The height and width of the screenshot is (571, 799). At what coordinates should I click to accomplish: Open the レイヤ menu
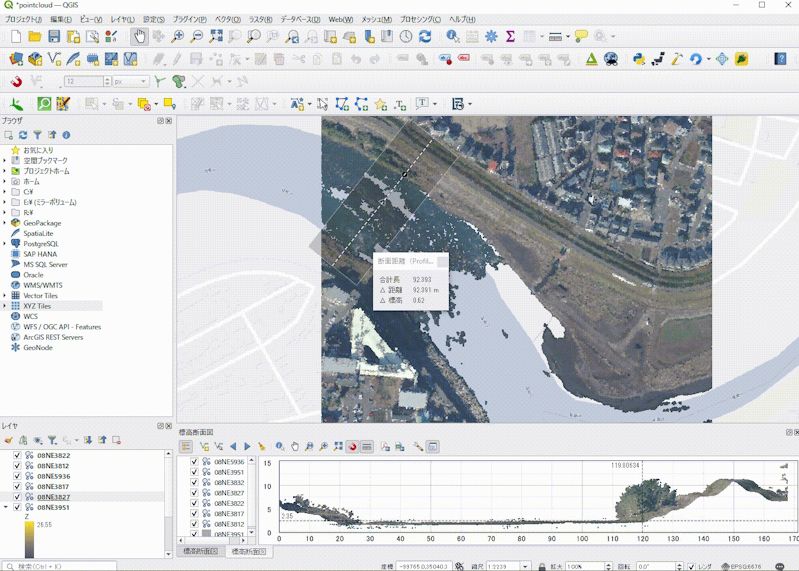point(122,19)
